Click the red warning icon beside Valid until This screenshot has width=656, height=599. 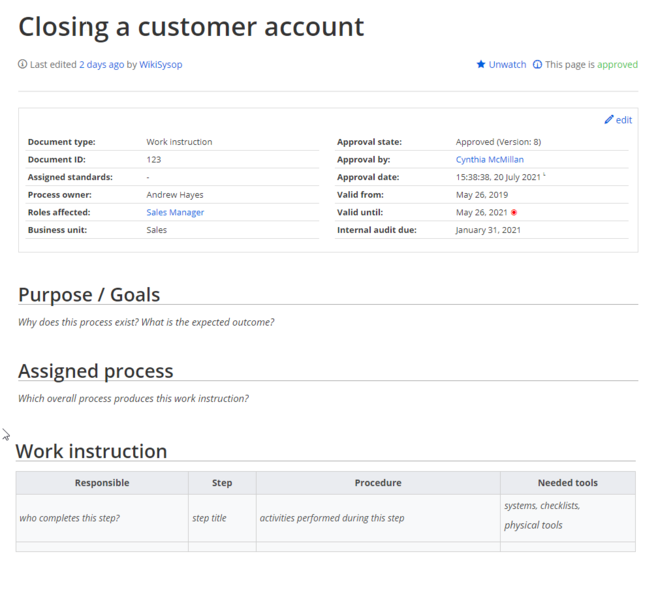[x=514, y=212]
